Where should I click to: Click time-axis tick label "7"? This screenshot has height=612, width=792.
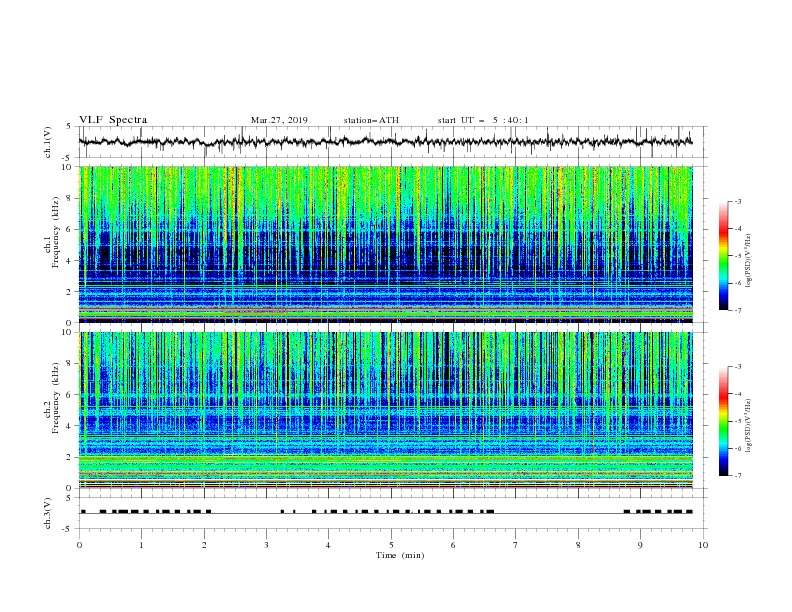[x=516, y=545]
